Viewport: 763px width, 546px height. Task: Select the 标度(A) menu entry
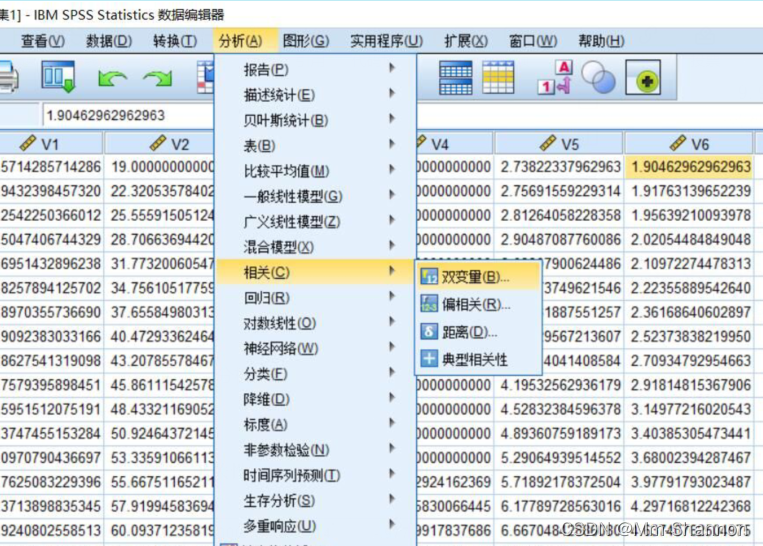tap(315, 424)
